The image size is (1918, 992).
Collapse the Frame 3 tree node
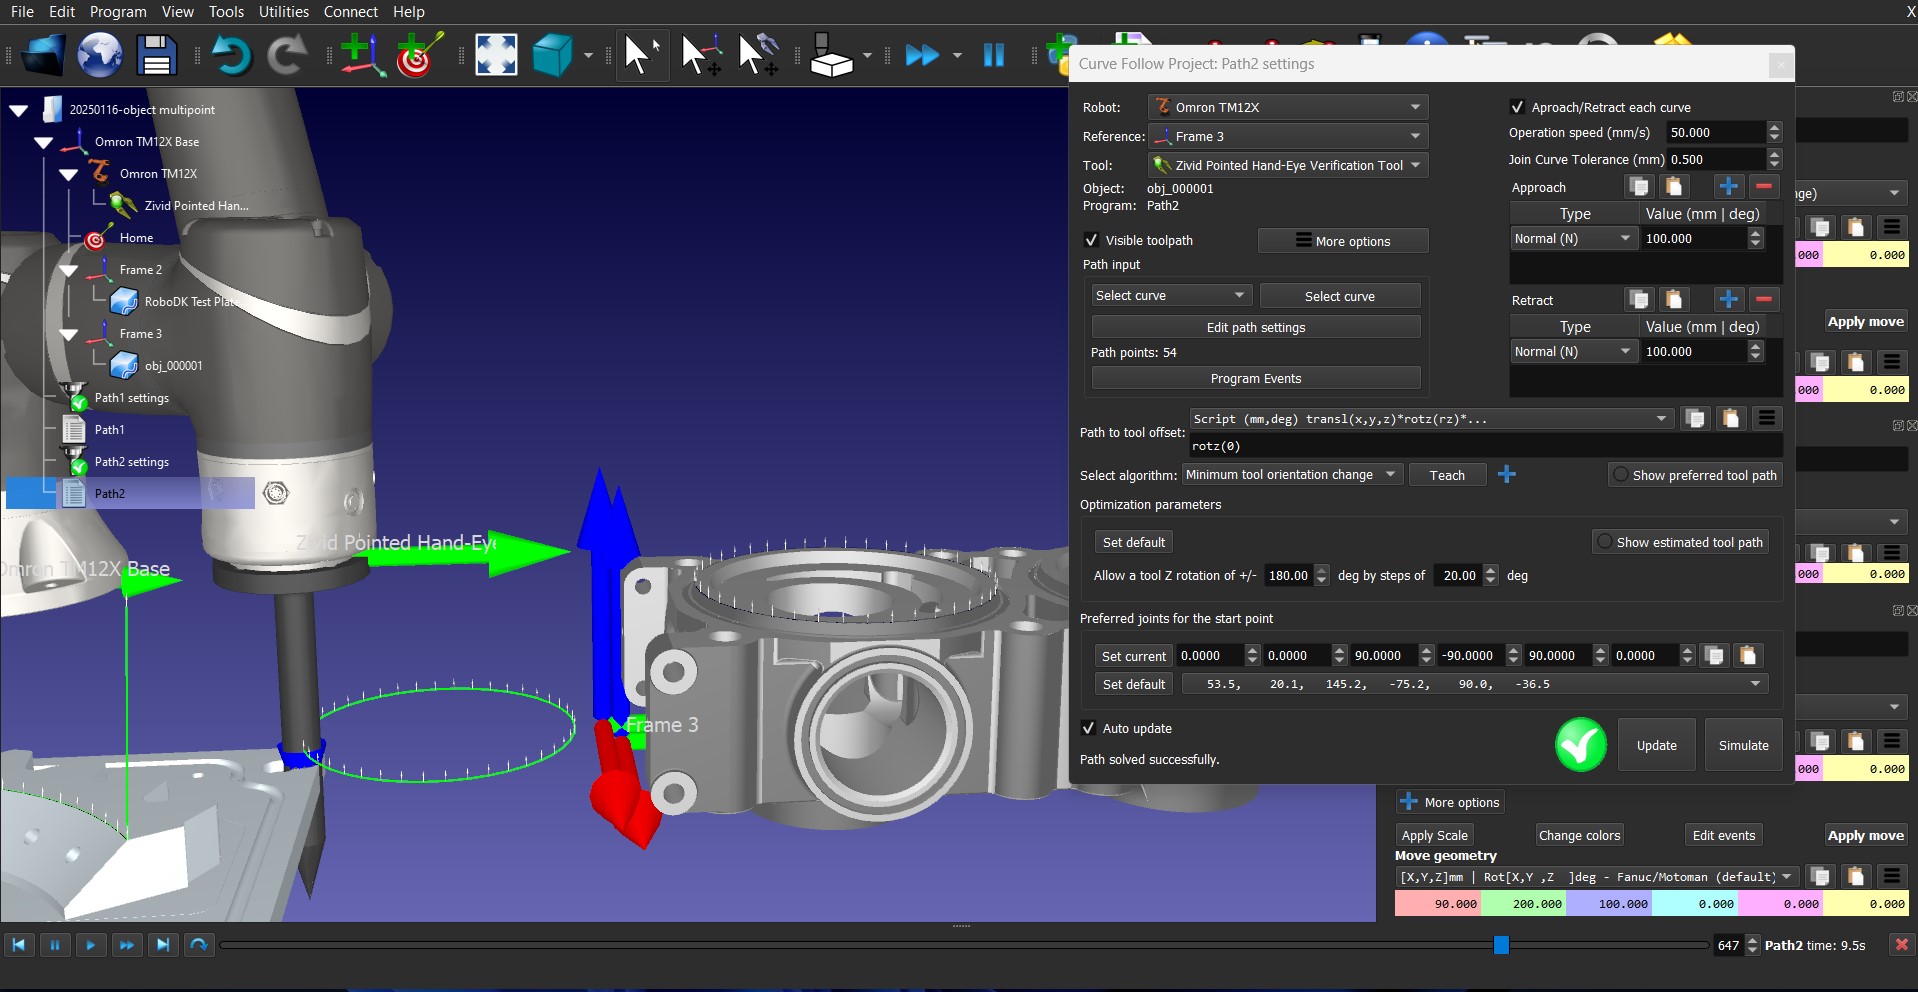69,334
